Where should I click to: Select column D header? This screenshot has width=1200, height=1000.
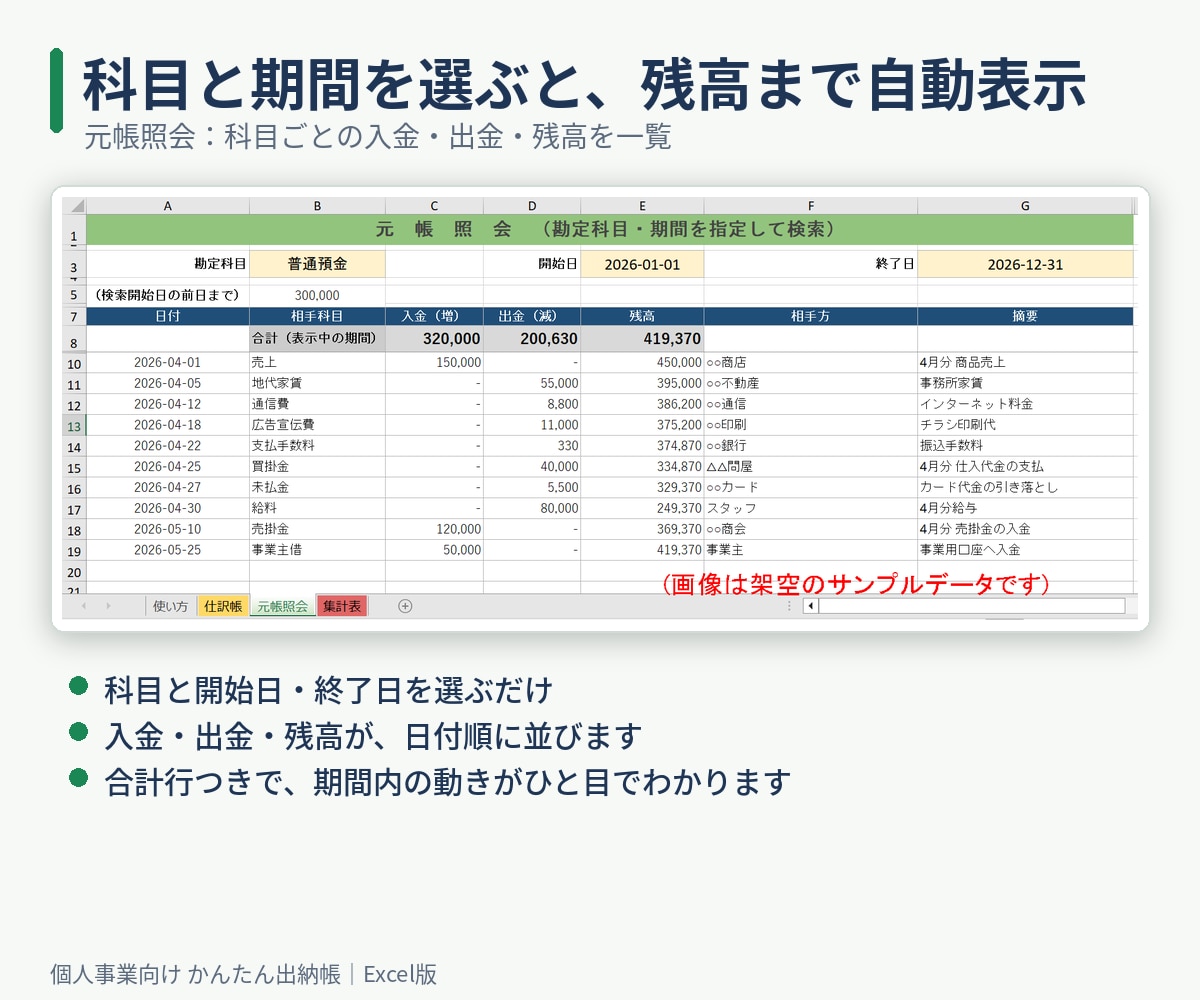click(x=532, y=205)
